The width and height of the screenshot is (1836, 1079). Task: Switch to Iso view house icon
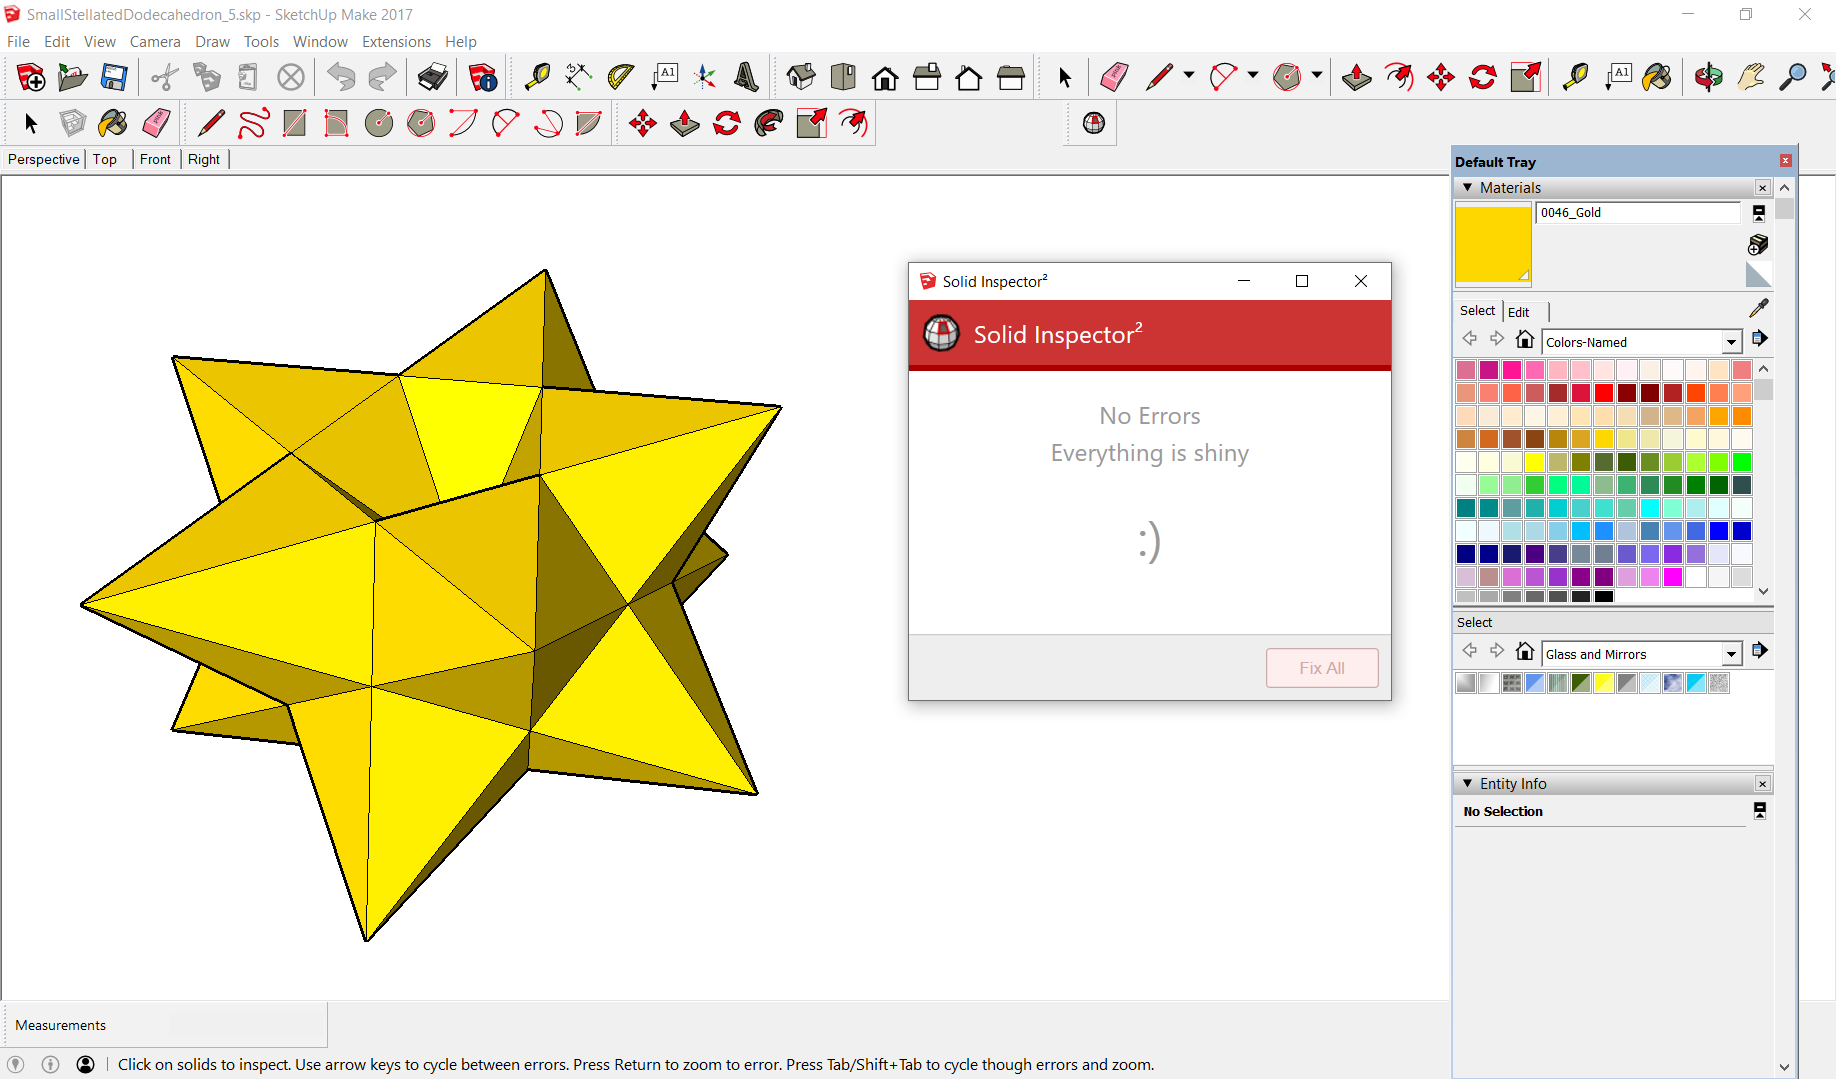(x=801, y=77)
